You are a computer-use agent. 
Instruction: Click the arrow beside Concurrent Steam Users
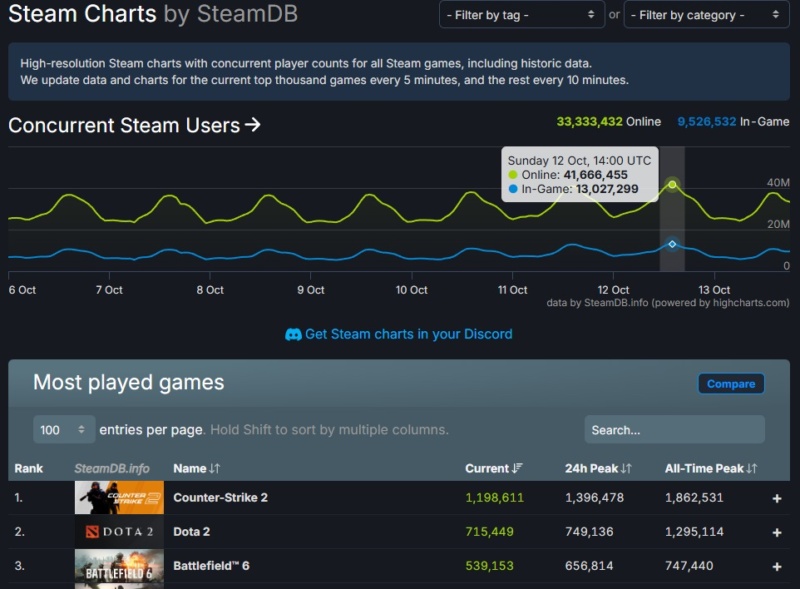[253, 125]
